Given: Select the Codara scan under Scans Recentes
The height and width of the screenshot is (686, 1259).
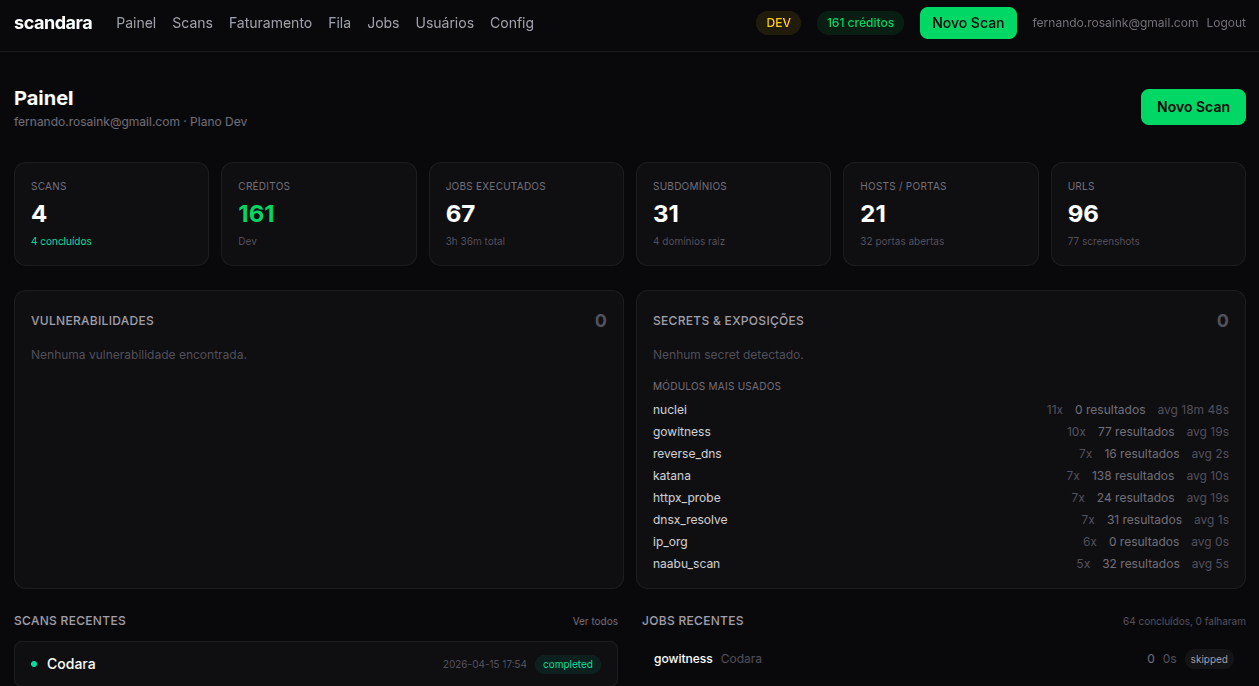Looking at the screenshot, I should pyautogui.click(x=71, y=663).
